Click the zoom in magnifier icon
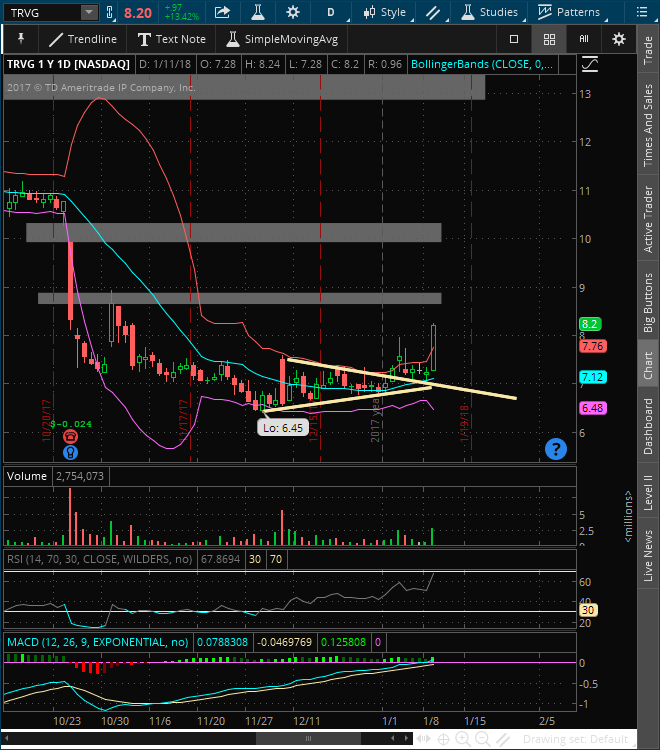 coord(462,739)
